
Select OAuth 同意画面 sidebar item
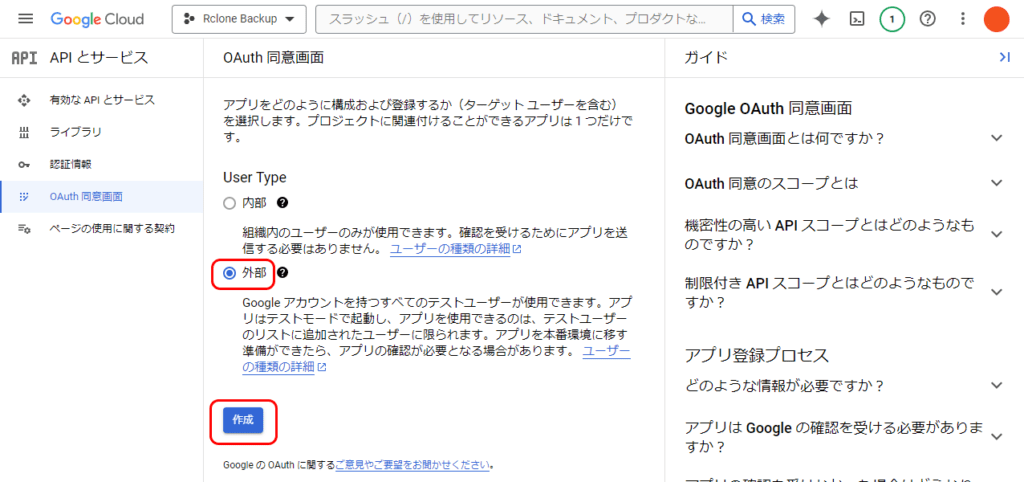[102, 197]
